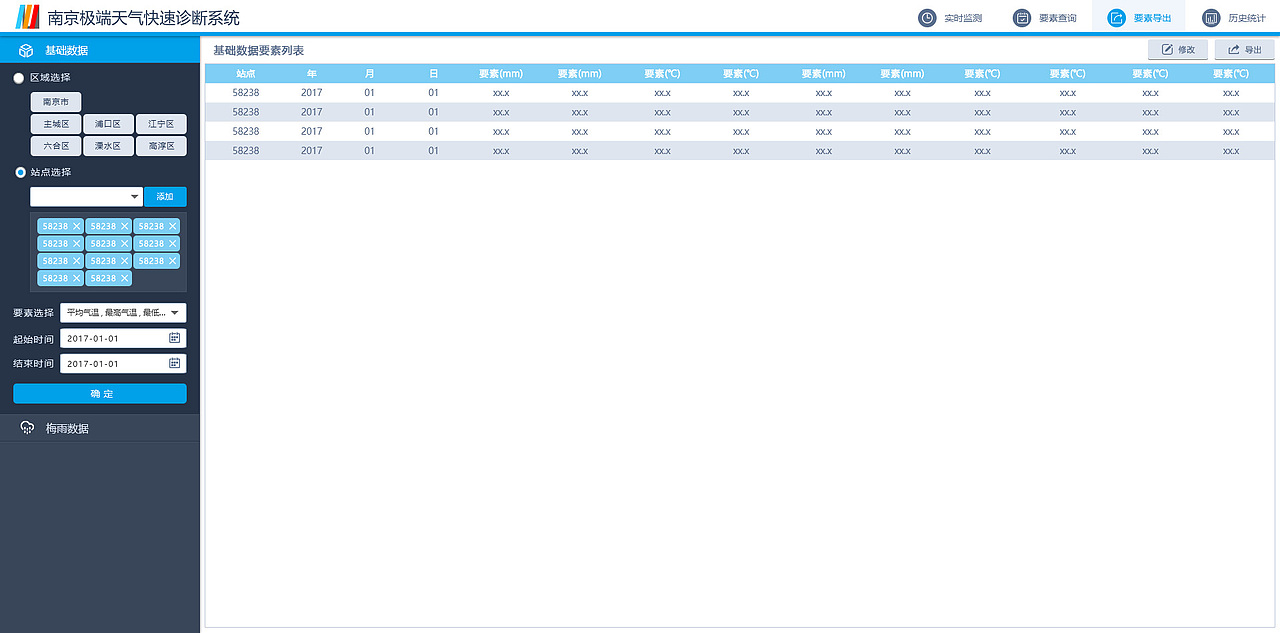Select the 主城区 district button

tap(56, 124)
